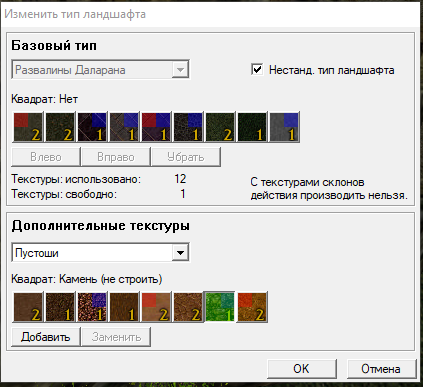Open the Развалины Даларана base type dropdown
This screenshot has width=423, height=387.
(x=100, y=70)
